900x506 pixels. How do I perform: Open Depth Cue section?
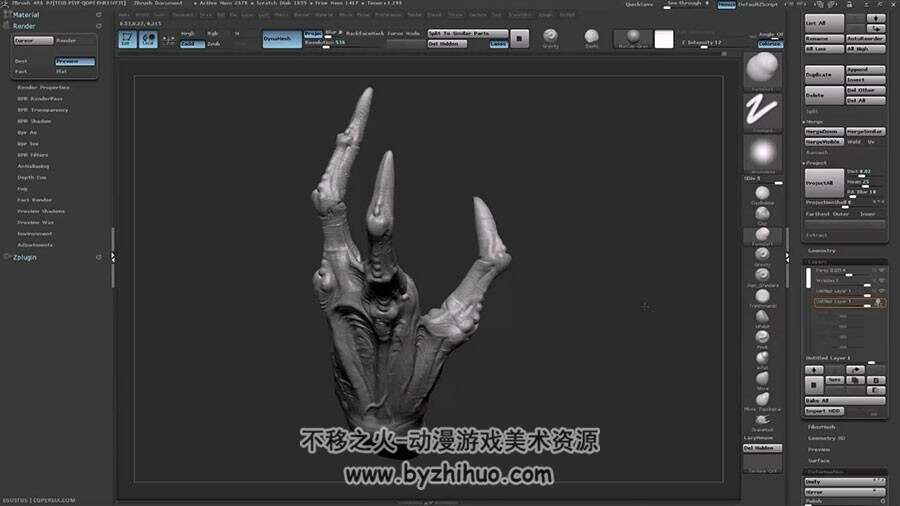coord(32,177)
